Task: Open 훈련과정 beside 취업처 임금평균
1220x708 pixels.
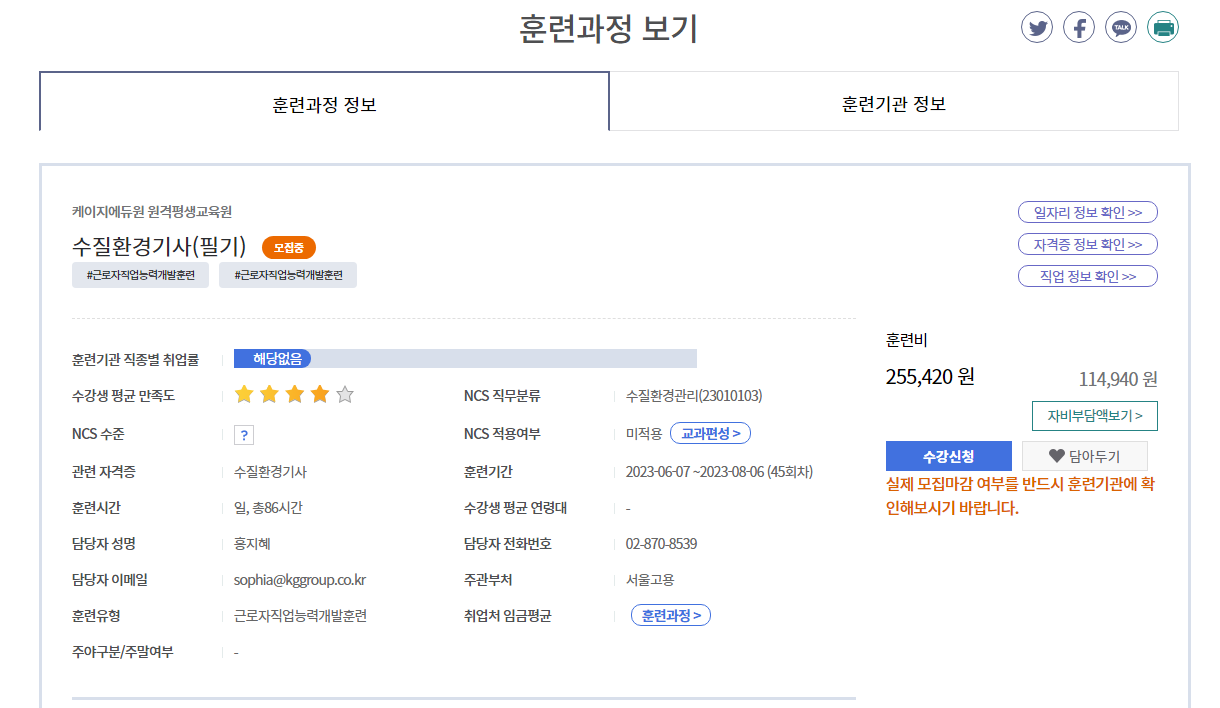Action: (671, 615)
